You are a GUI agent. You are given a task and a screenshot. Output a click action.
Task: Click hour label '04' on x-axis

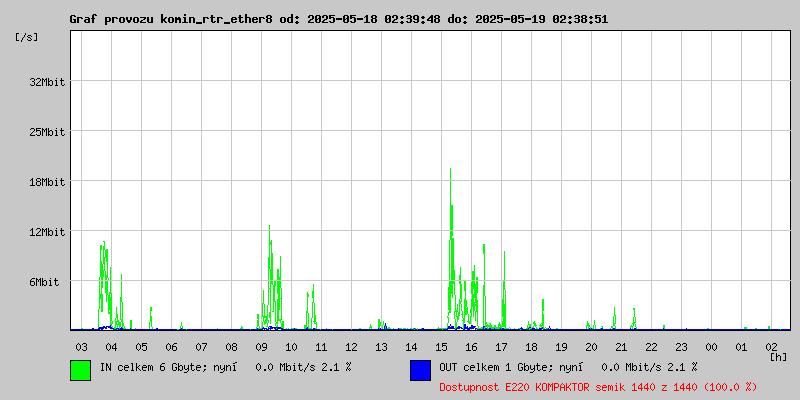click(x=111, y=347)
